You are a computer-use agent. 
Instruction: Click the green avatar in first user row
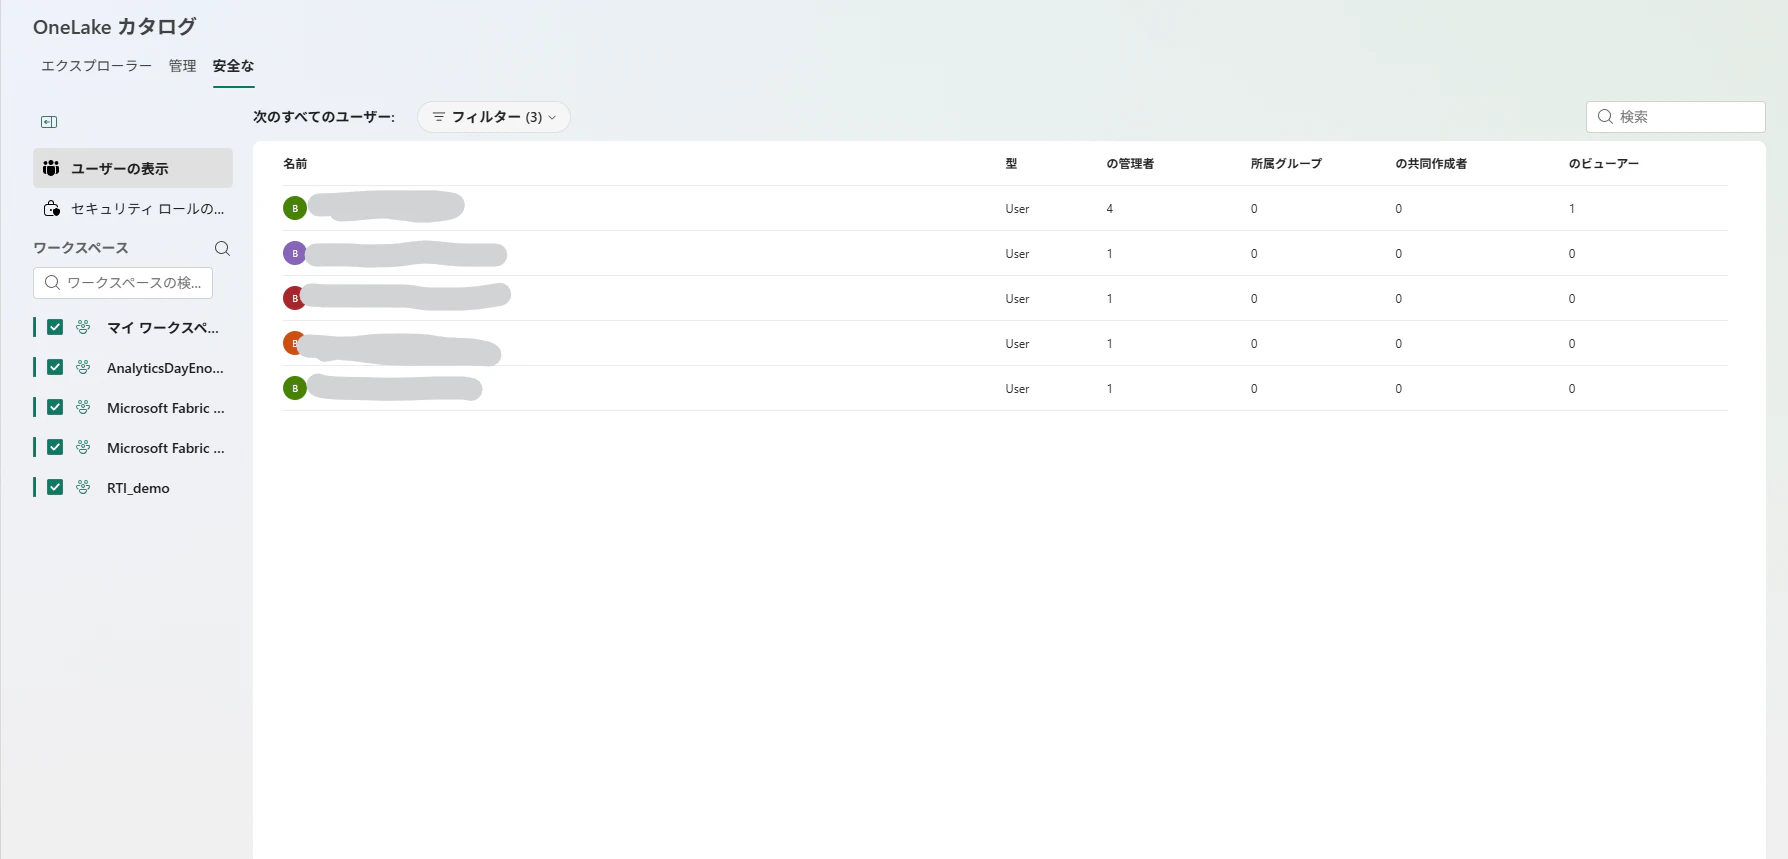(x=295, y=208)
